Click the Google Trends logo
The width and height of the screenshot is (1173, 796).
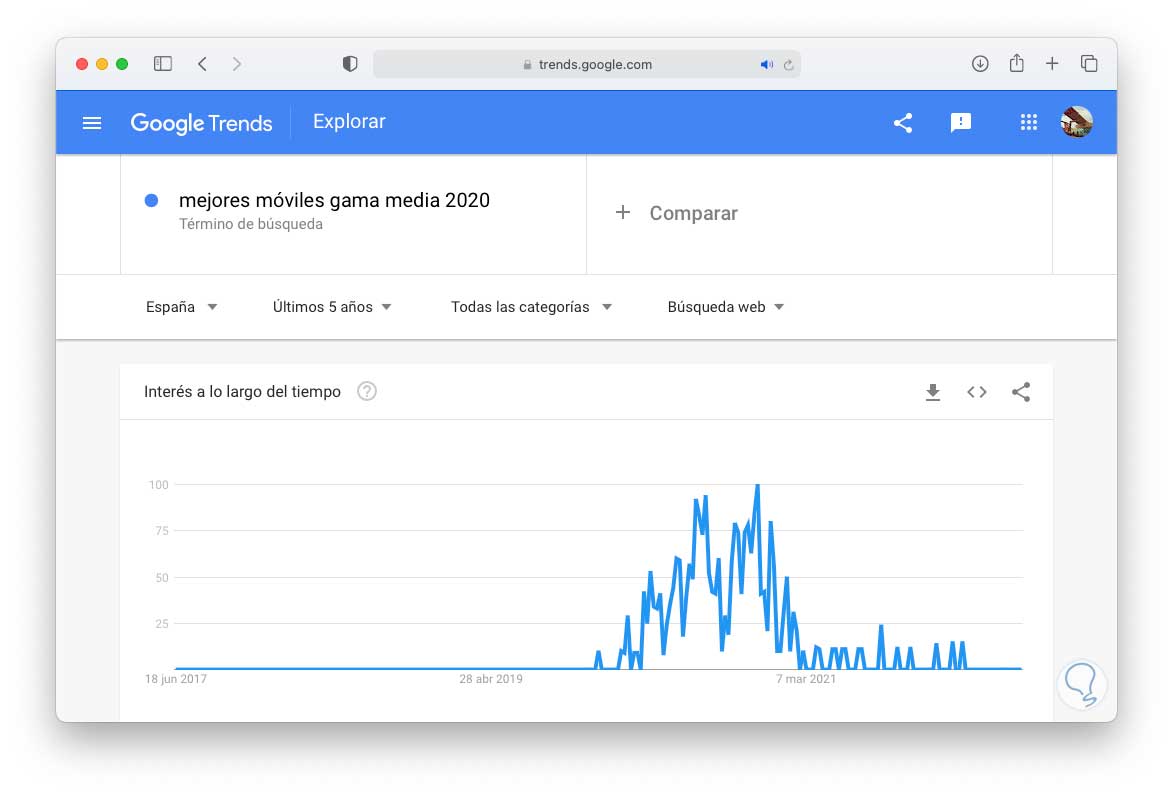(x=201, y=123)
